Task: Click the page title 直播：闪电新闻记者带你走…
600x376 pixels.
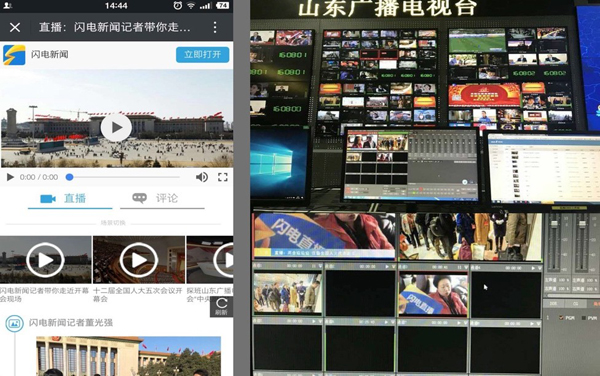Action: [114, 27]
